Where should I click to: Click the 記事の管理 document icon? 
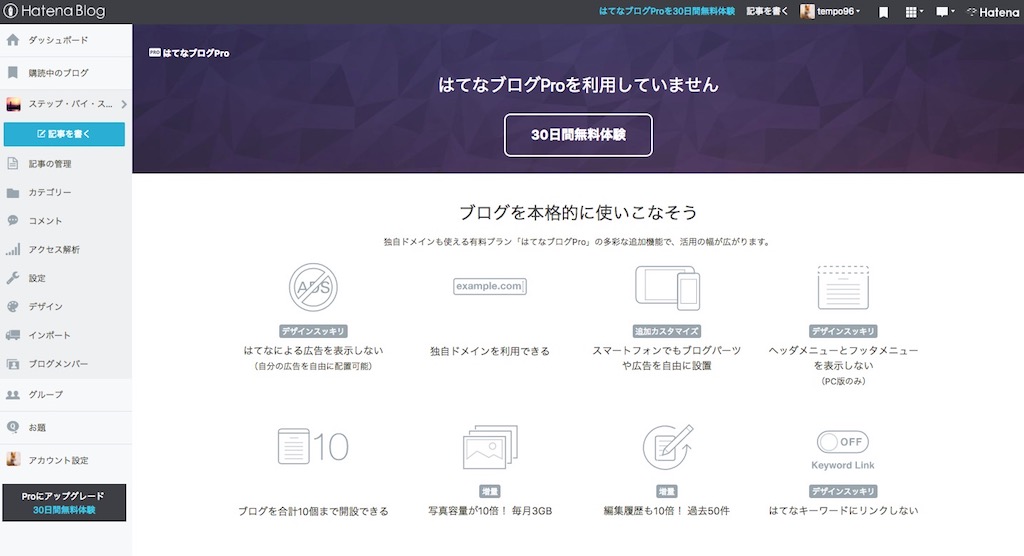point(12,163)
